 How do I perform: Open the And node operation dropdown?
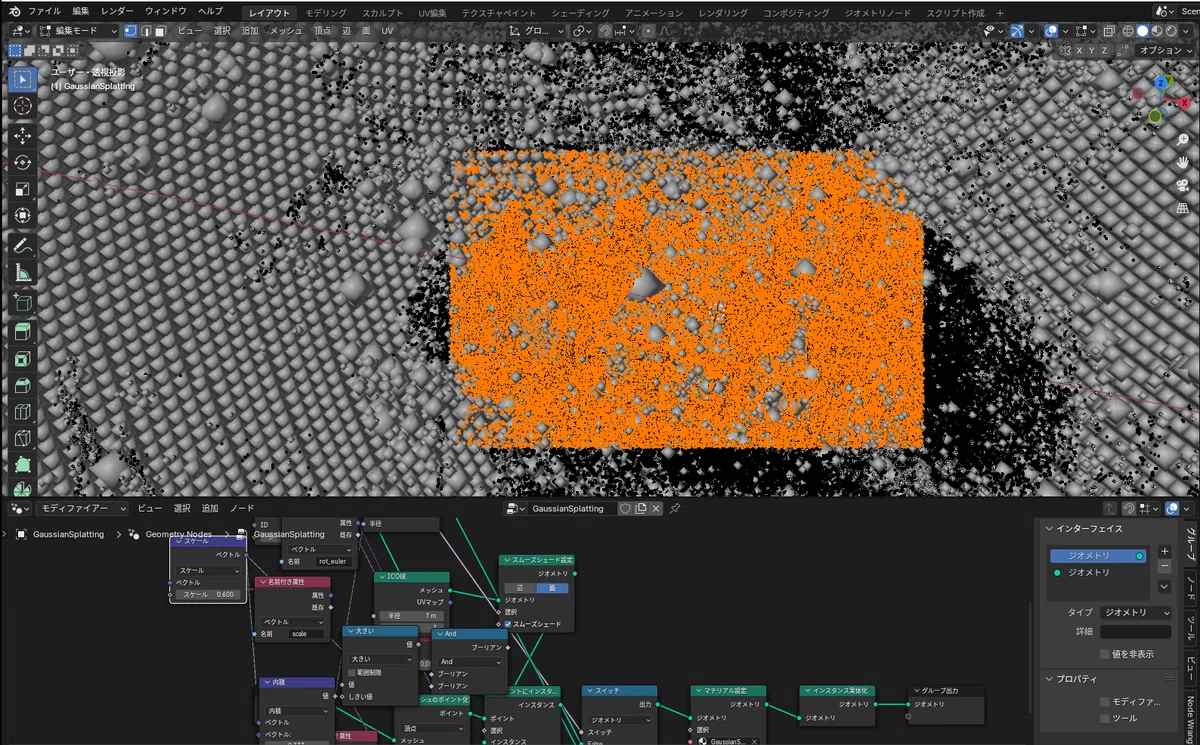point(470,661)
